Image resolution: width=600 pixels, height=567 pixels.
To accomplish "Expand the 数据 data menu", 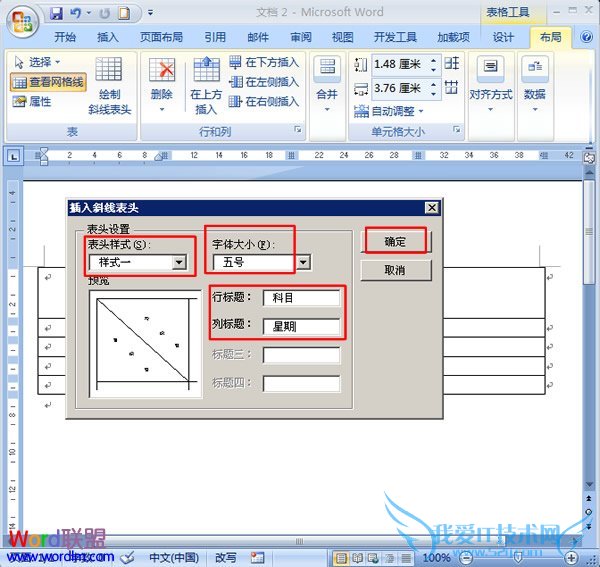I will click(x=535, y=84).
